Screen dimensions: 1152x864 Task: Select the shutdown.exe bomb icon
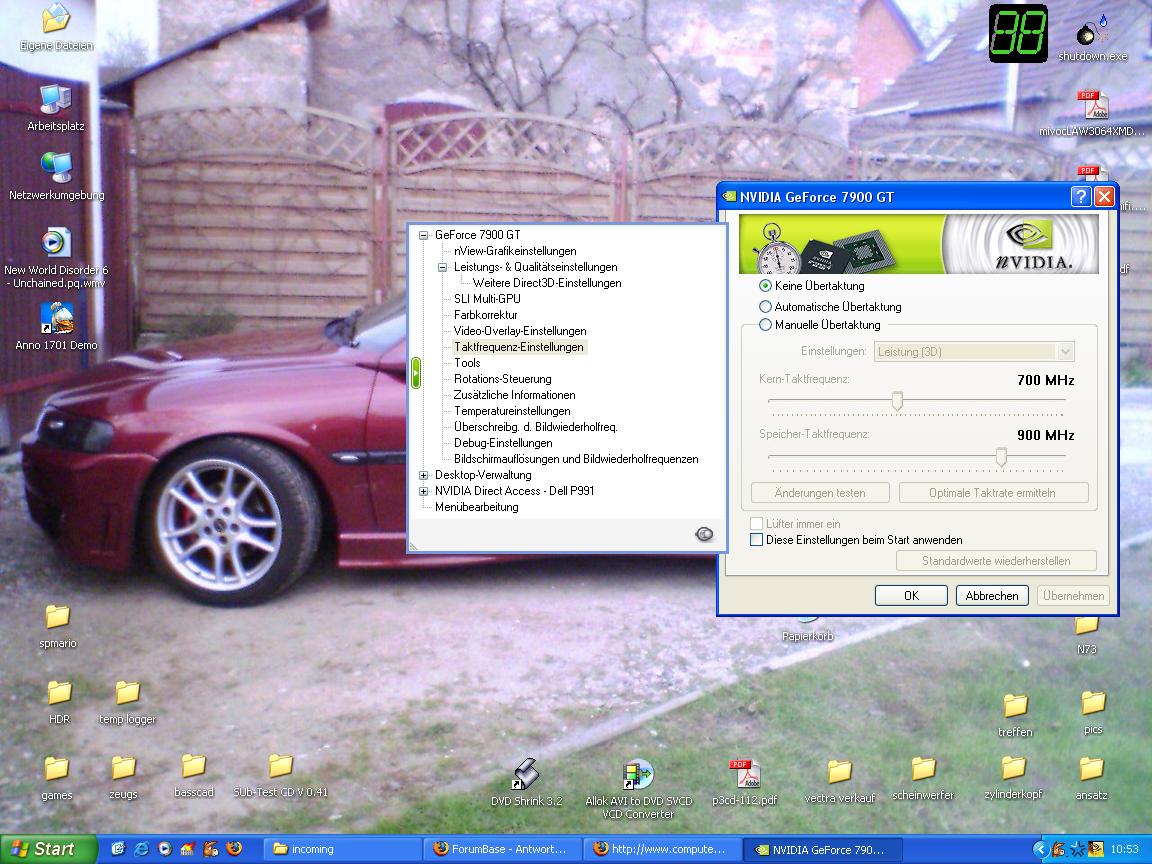1092,38
